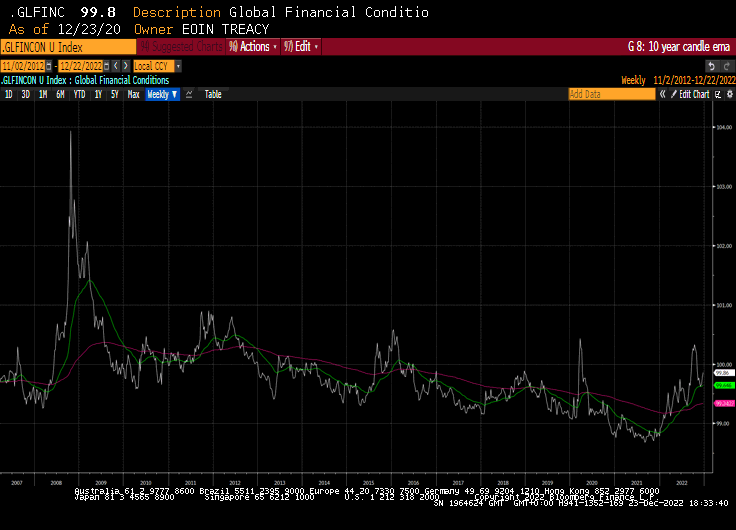
Task: Click the magenta moving average value label
Action: (724, 403)
